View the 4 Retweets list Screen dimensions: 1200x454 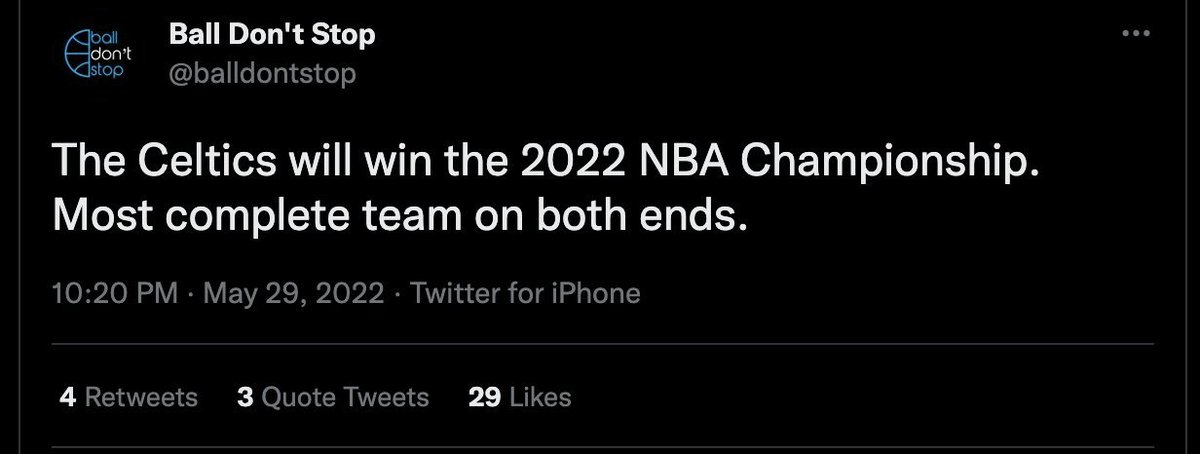click(129, 397)
